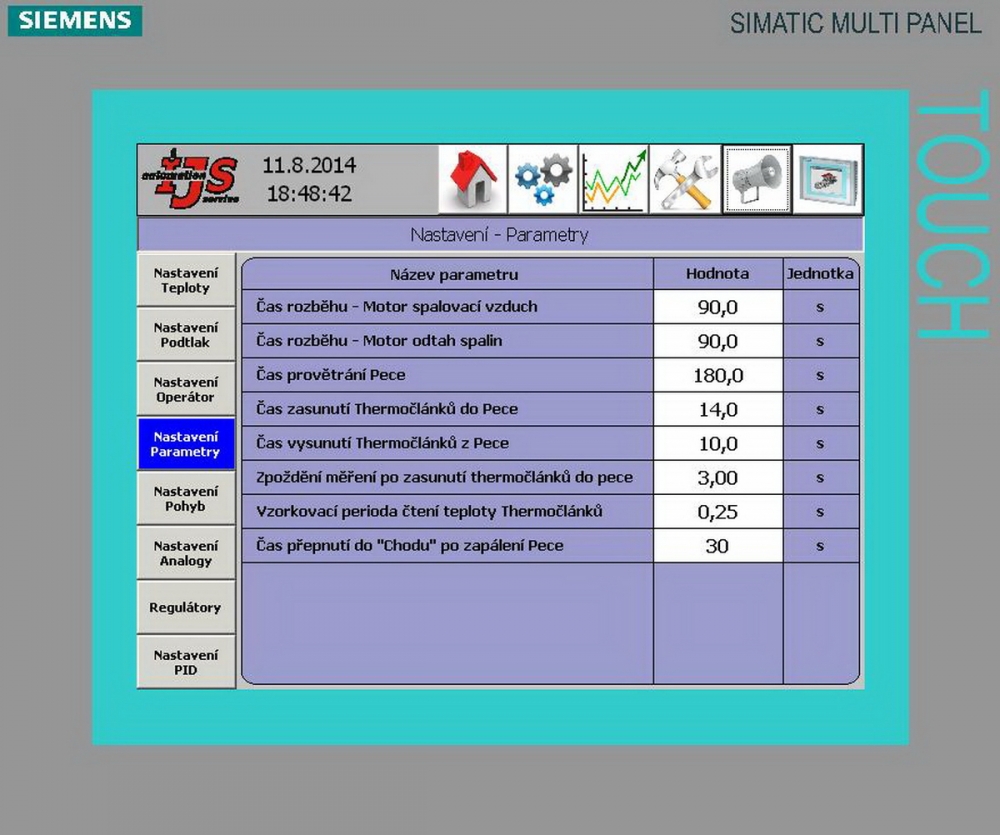
Task: Select the highlighted Nastavení Parametry tab
Action: tap(186, 444)
